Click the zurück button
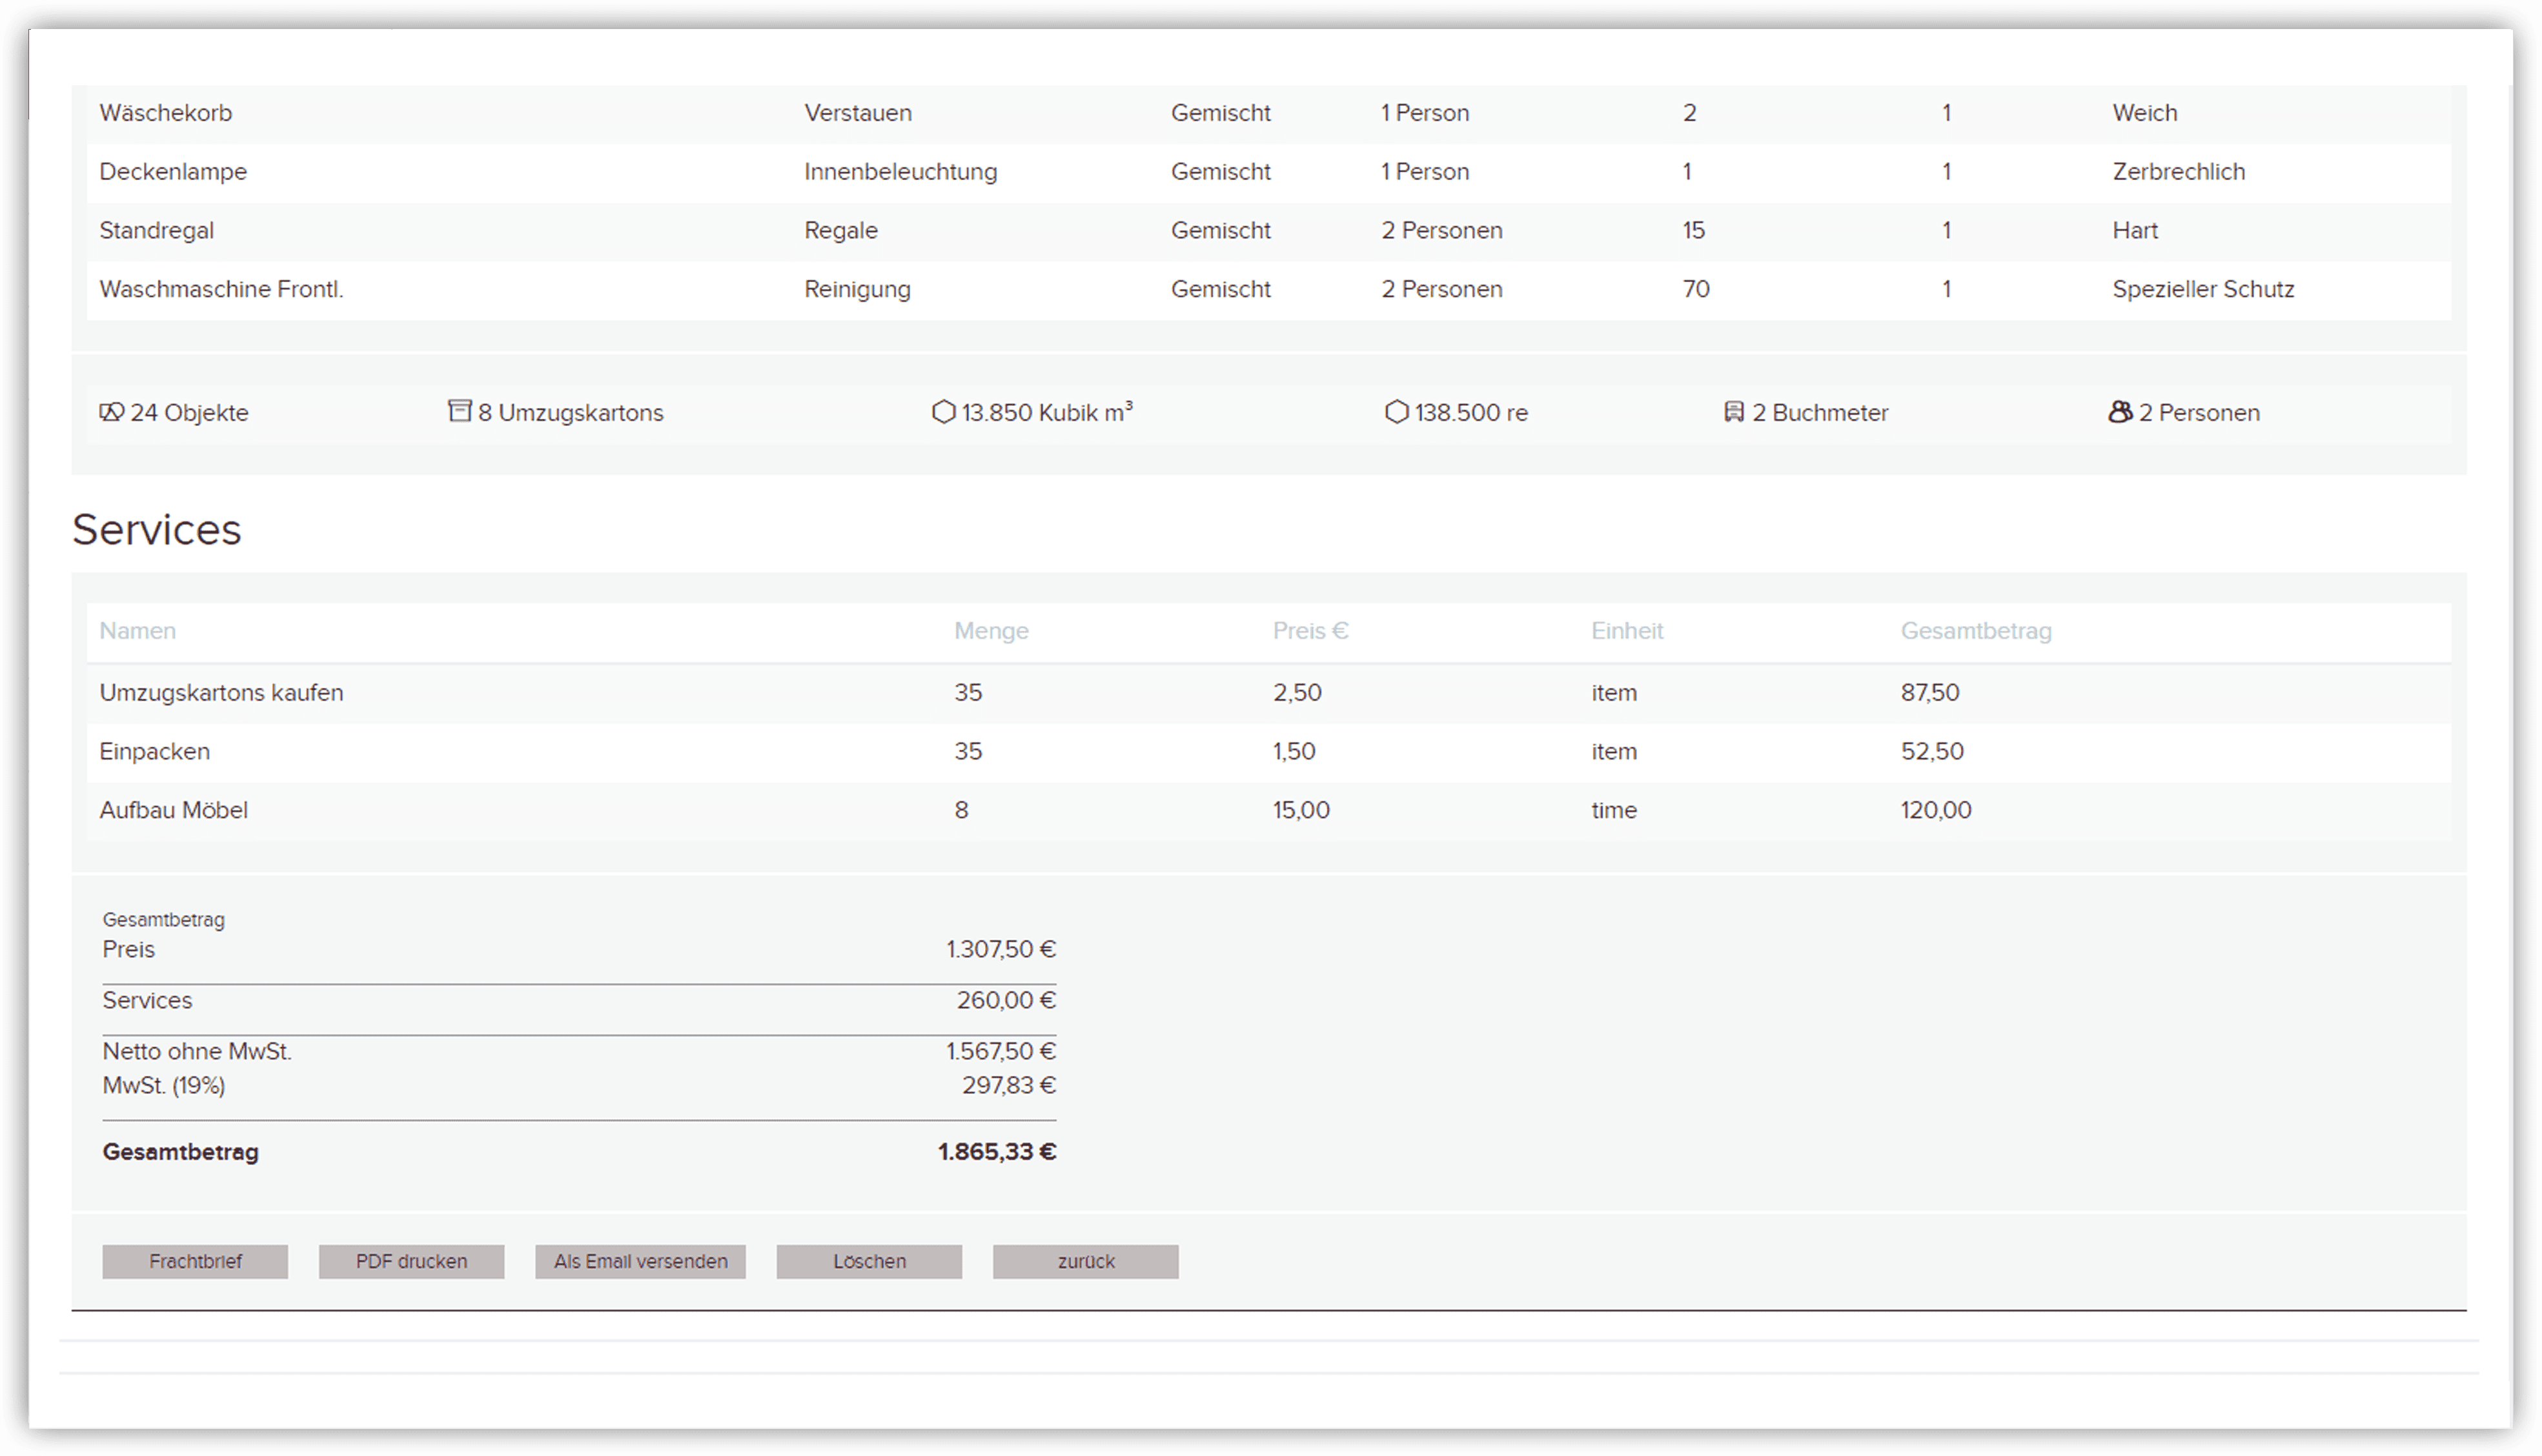The width and height of the screenshot is (2542, 1456). tap(1085, 1261)
